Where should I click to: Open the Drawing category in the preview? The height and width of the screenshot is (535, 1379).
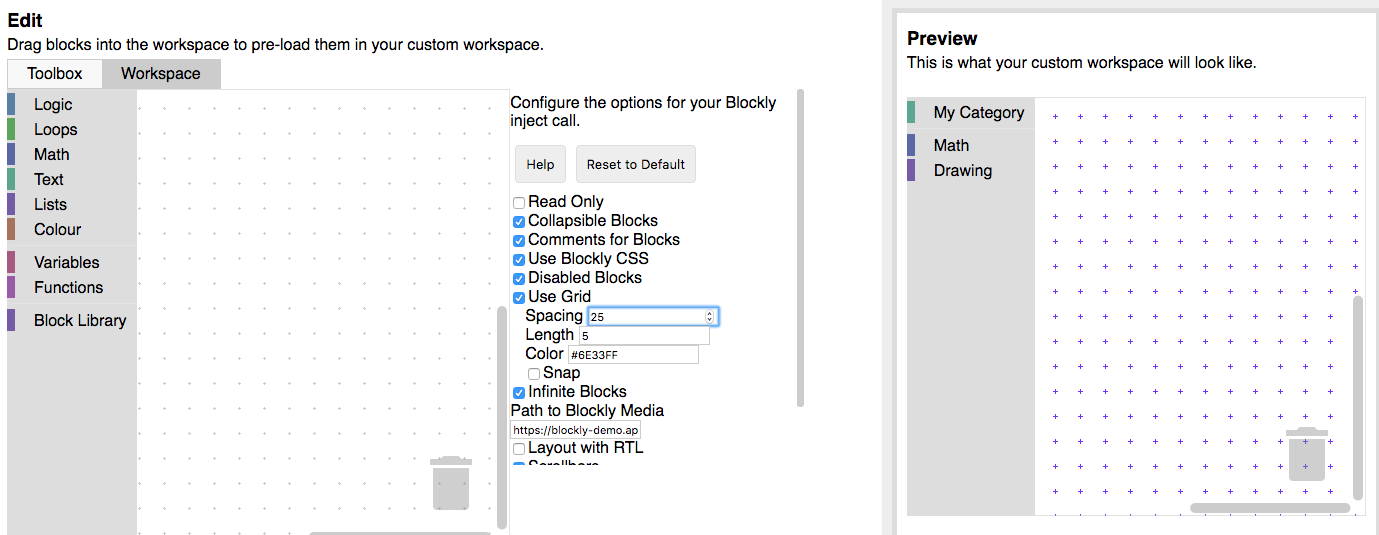962,170
